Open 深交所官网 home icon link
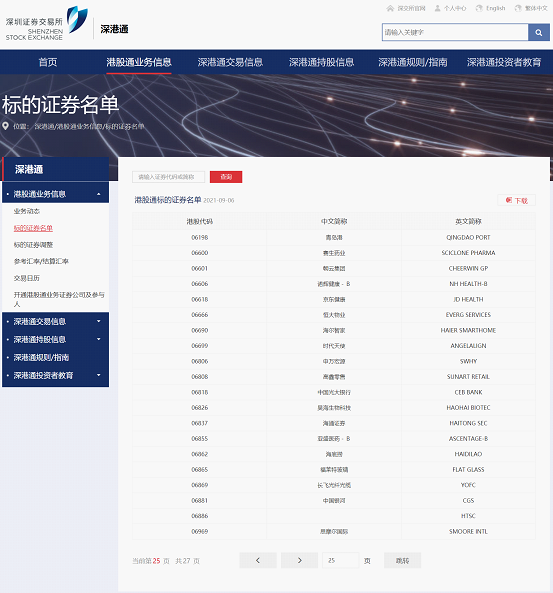Viewport: 553px width, 593px height. click(x=406, y=8)
